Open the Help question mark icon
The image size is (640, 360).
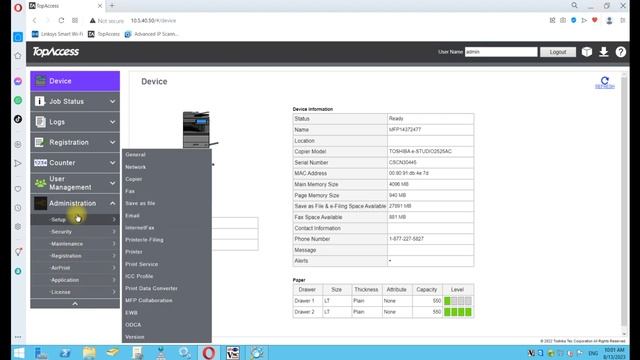pyautogui.click(x=620, y=52)
